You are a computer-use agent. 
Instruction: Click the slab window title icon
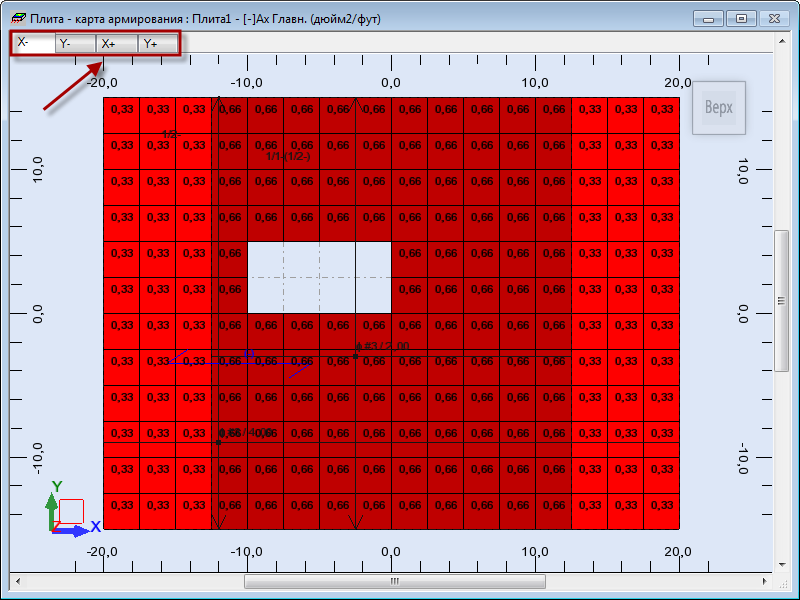point(18,19)
